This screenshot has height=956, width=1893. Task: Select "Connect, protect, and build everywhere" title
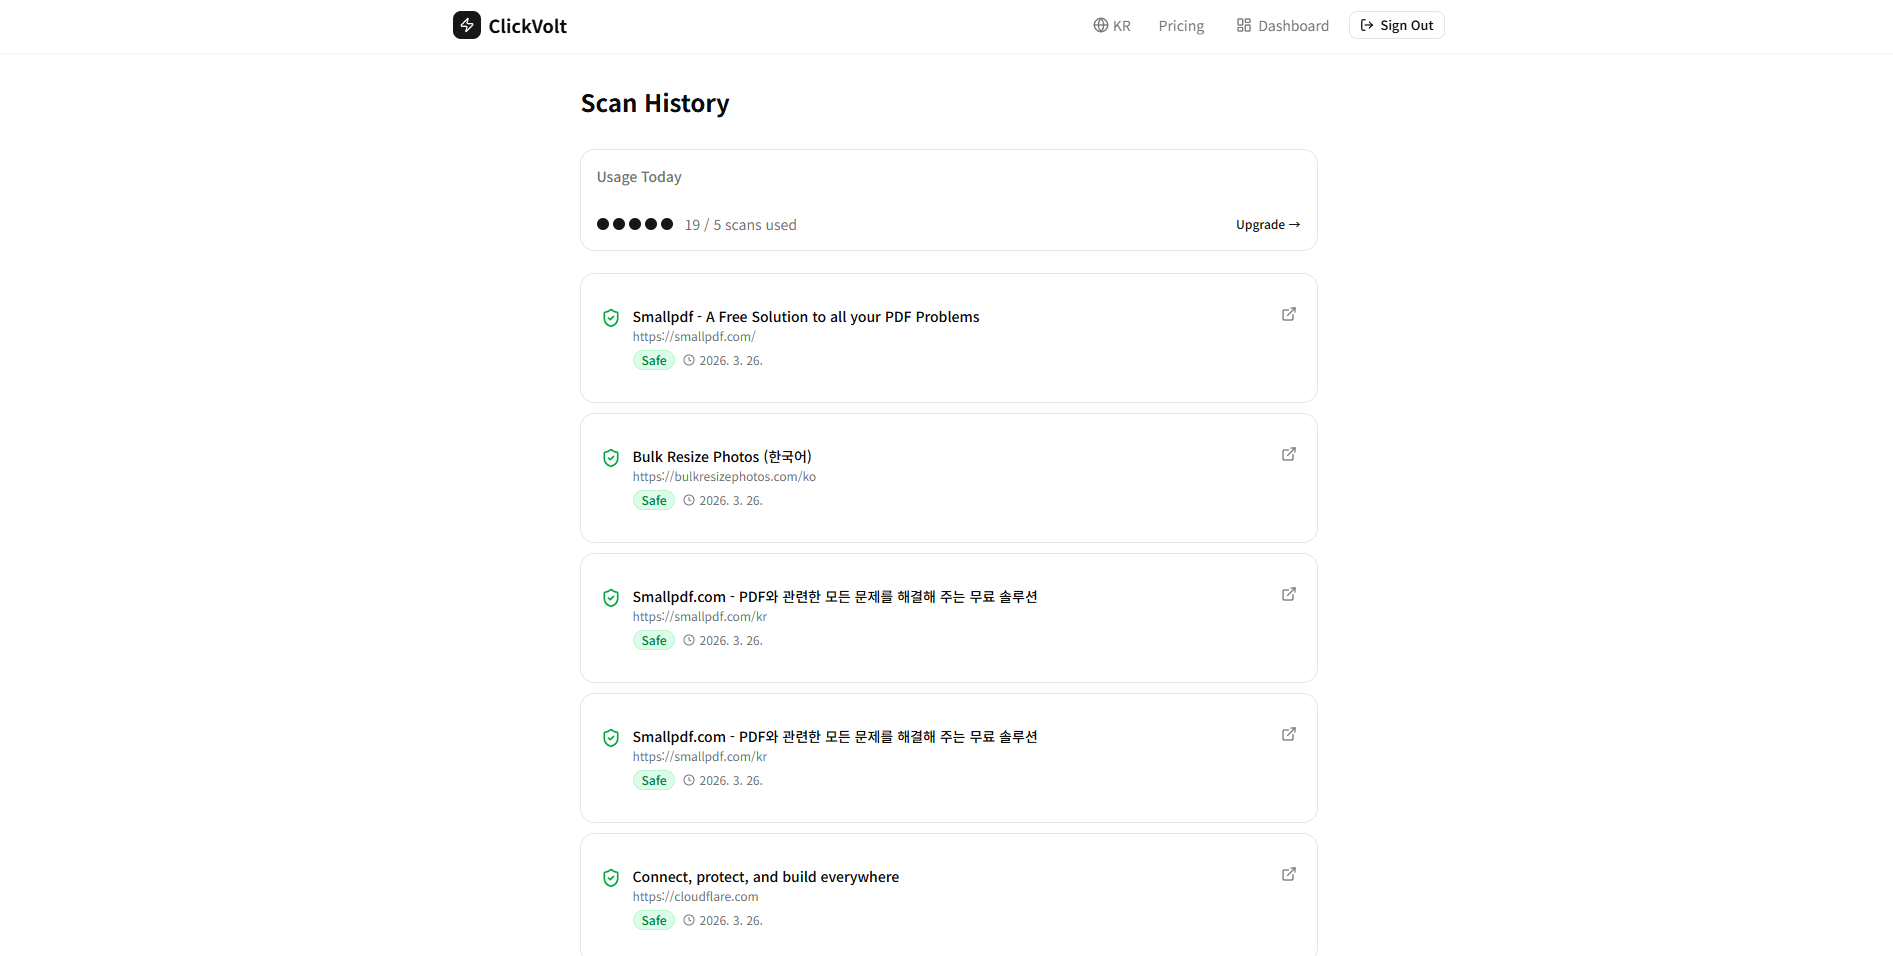766,877
